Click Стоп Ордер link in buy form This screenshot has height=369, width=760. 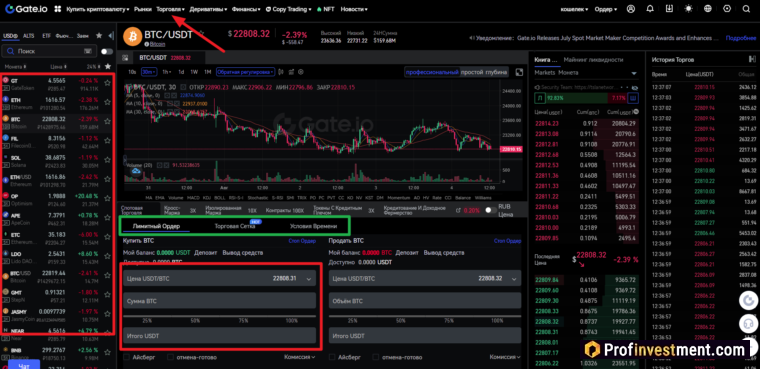[302, 241]
